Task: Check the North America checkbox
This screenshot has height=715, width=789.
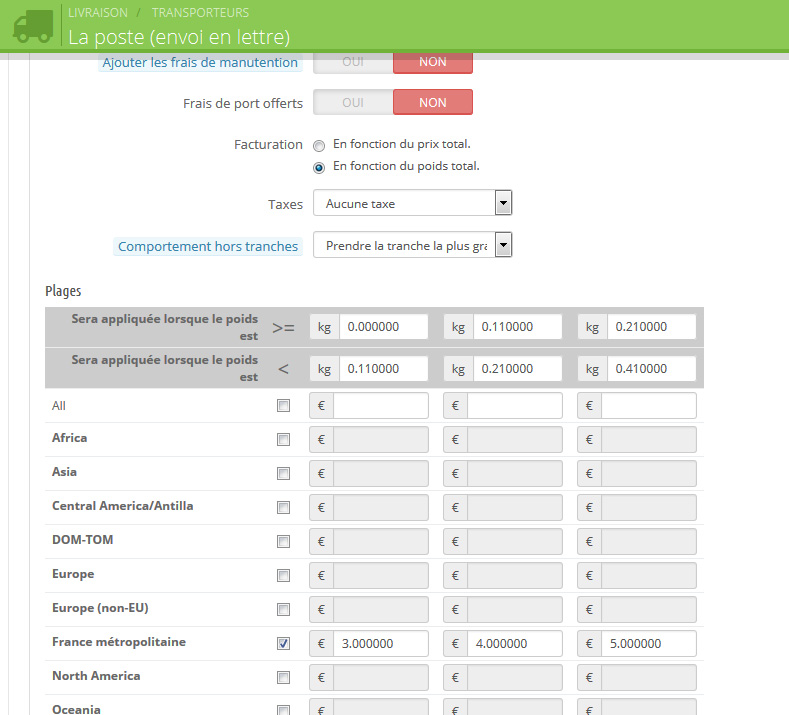Action: [283, 677]
